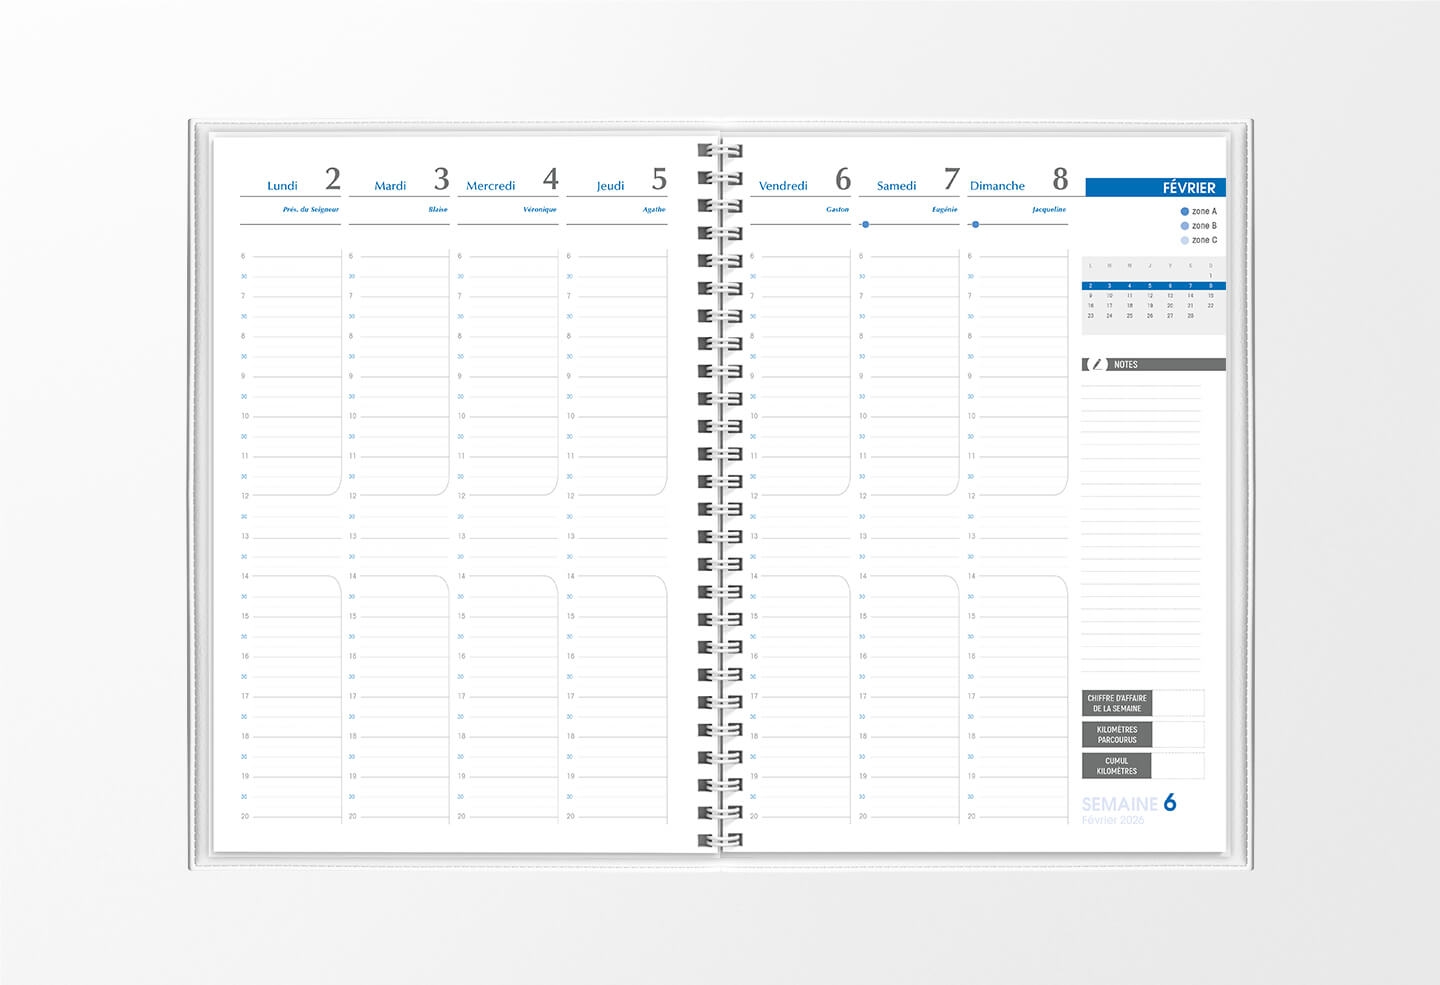
Task: Click the Kilomètres parcourus entry box
Action: click(x=1178, y=735)
